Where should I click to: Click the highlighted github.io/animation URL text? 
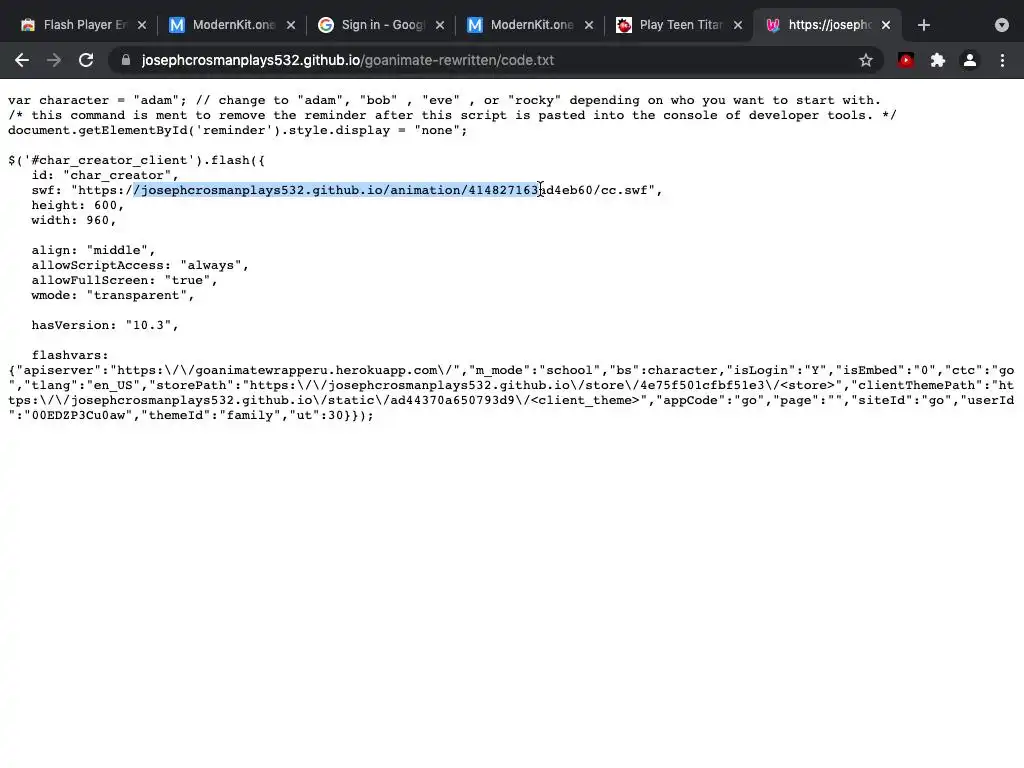point(336,190)
